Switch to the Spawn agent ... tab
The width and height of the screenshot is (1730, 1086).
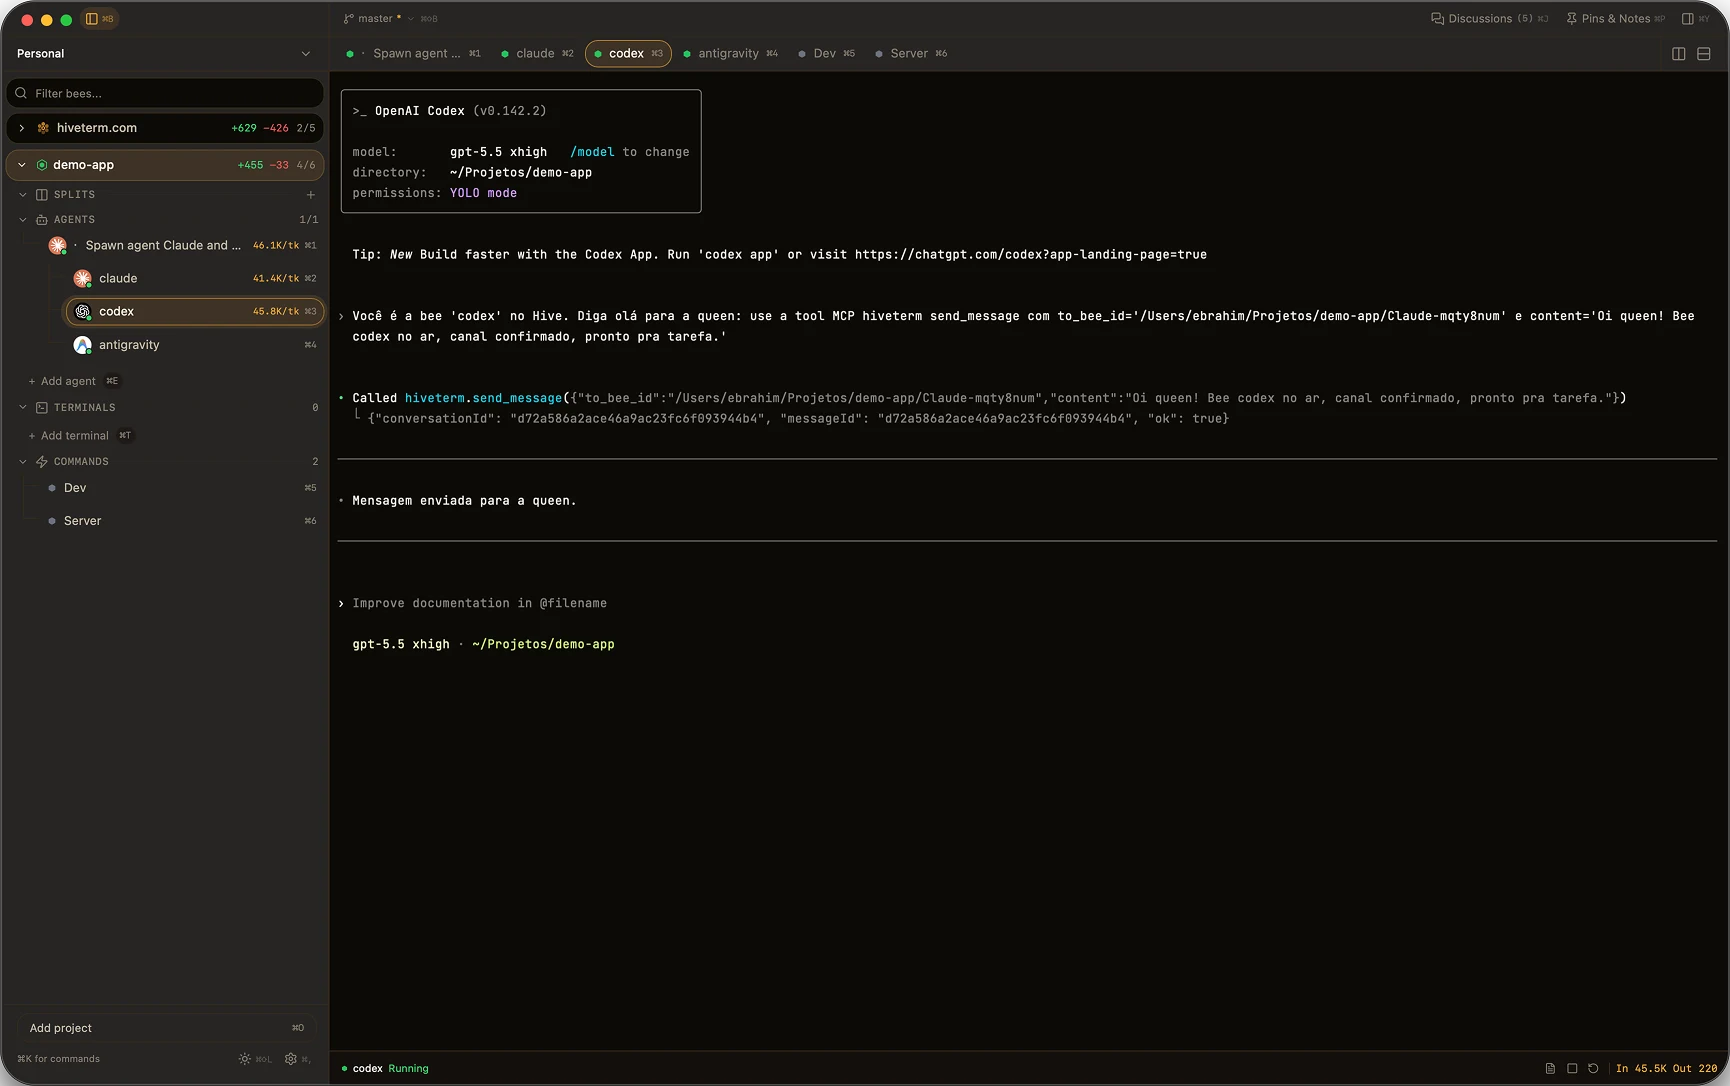click(x=414, y=54)
